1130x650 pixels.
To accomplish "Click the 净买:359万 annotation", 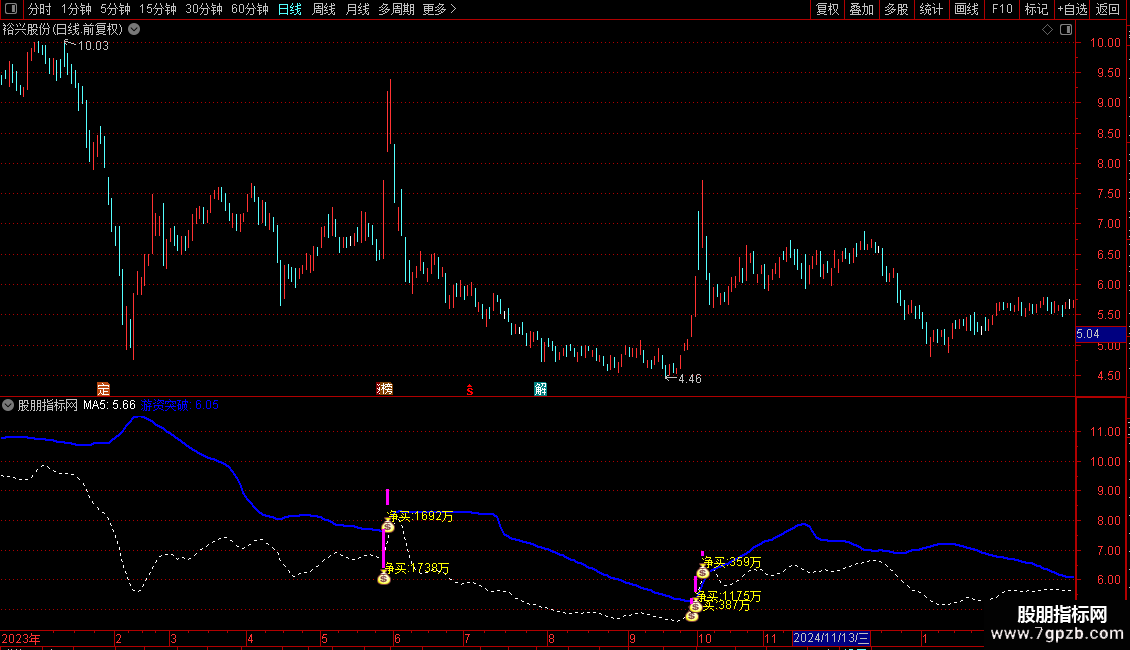I will pos(731,562).
